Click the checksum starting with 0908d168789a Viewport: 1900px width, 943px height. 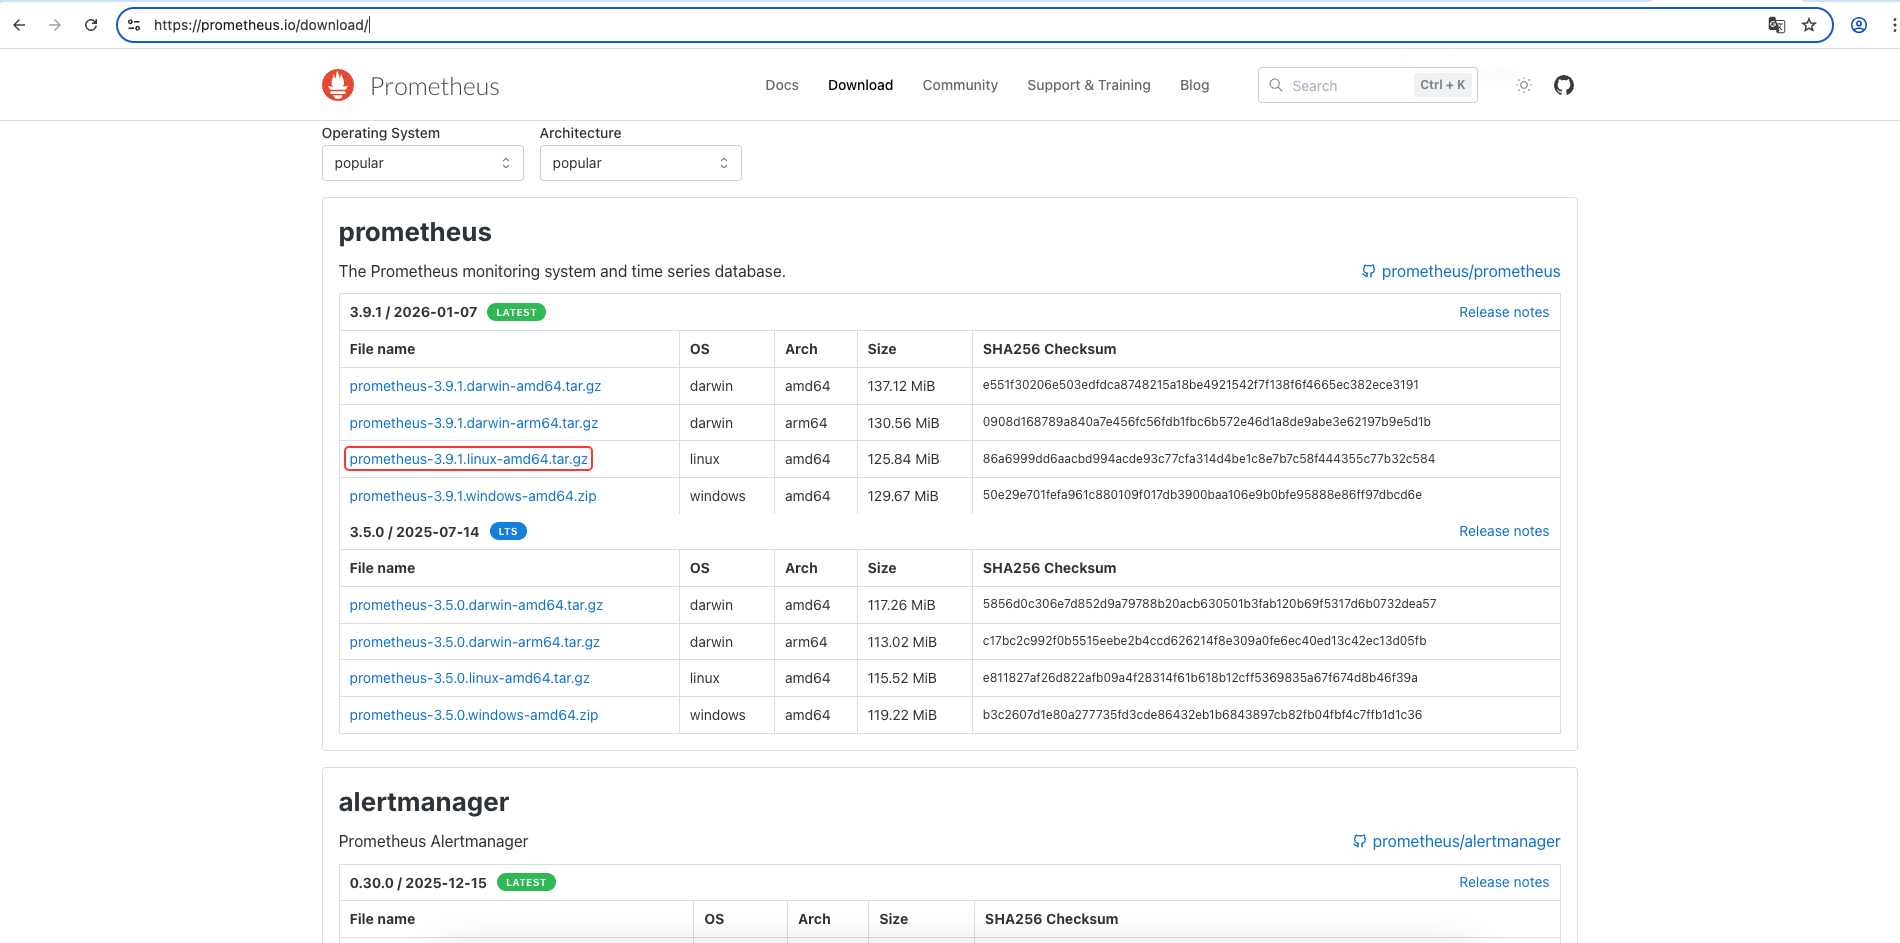click(1207, 422)
